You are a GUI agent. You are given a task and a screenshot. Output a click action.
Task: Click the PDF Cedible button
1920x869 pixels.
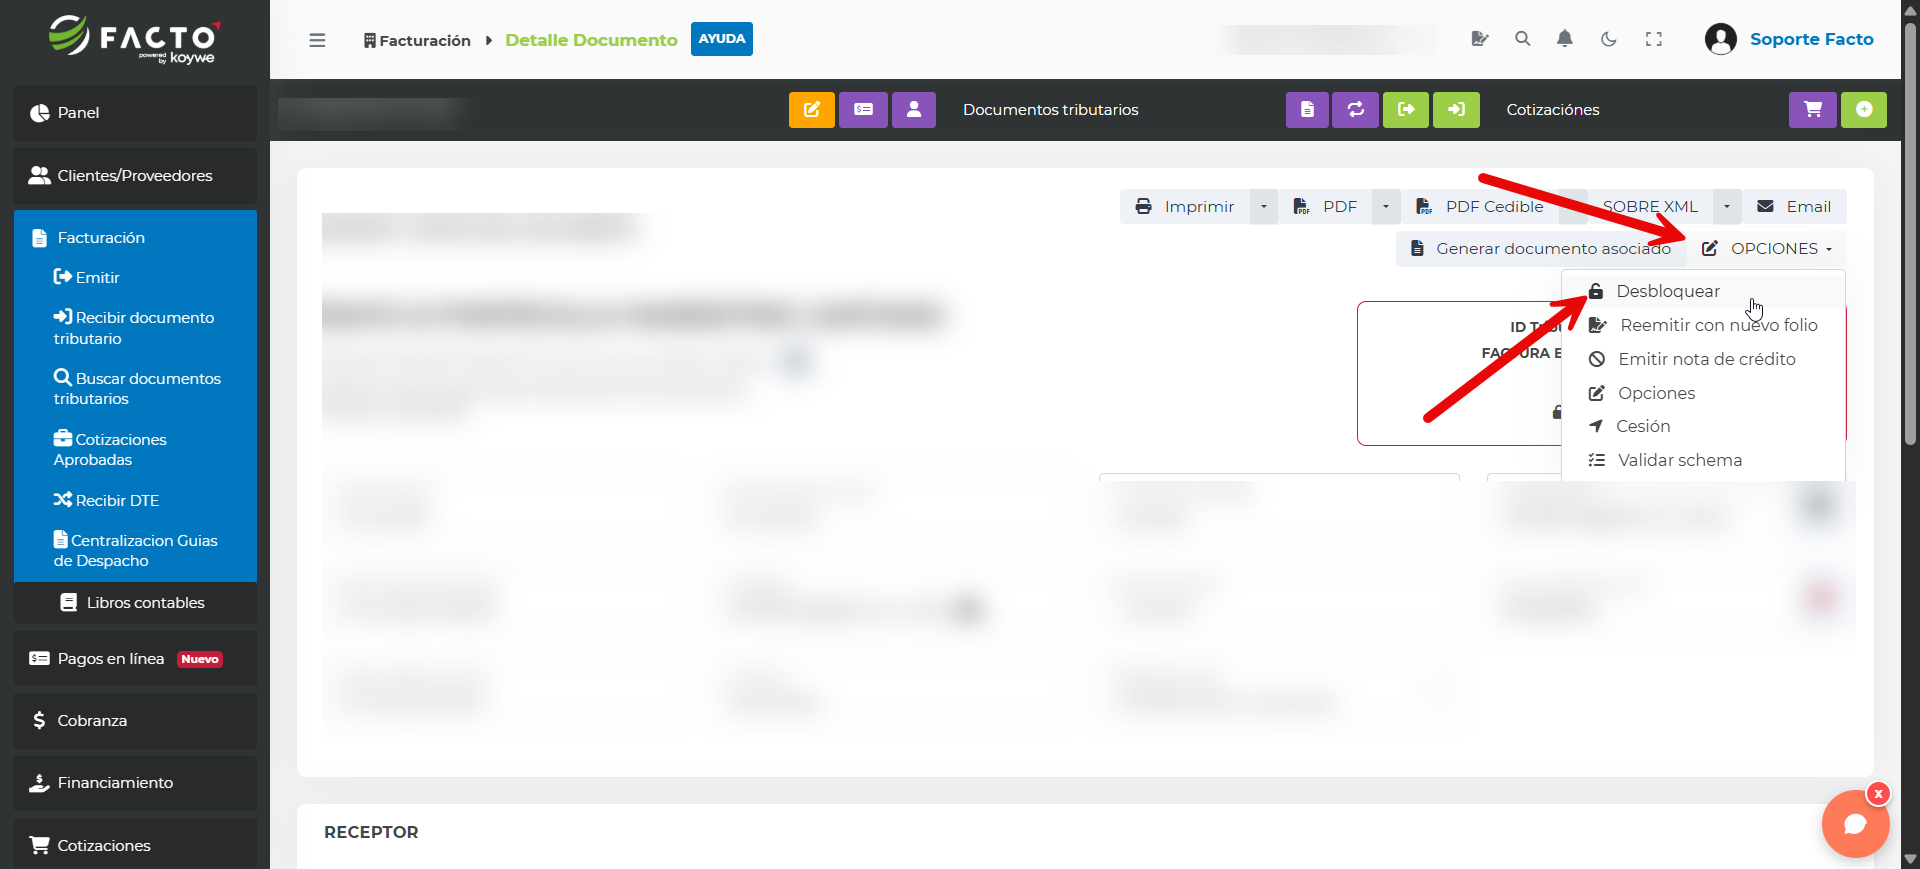(x=1480, y=207)
